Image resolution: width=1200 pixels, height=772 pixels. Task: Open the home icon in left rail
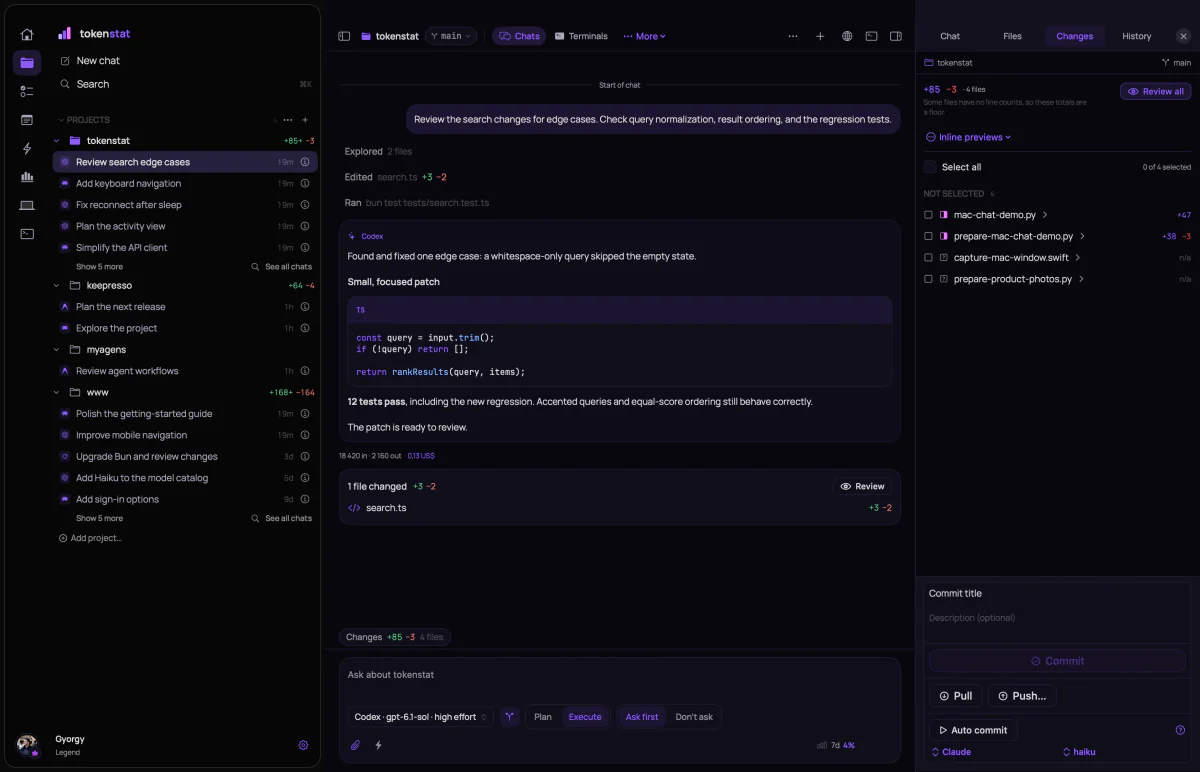pos(27,35)
